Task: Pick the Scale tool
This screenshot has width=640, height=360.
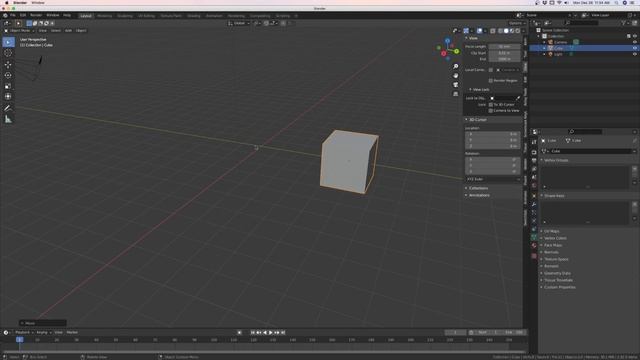Action: point(8,86)
